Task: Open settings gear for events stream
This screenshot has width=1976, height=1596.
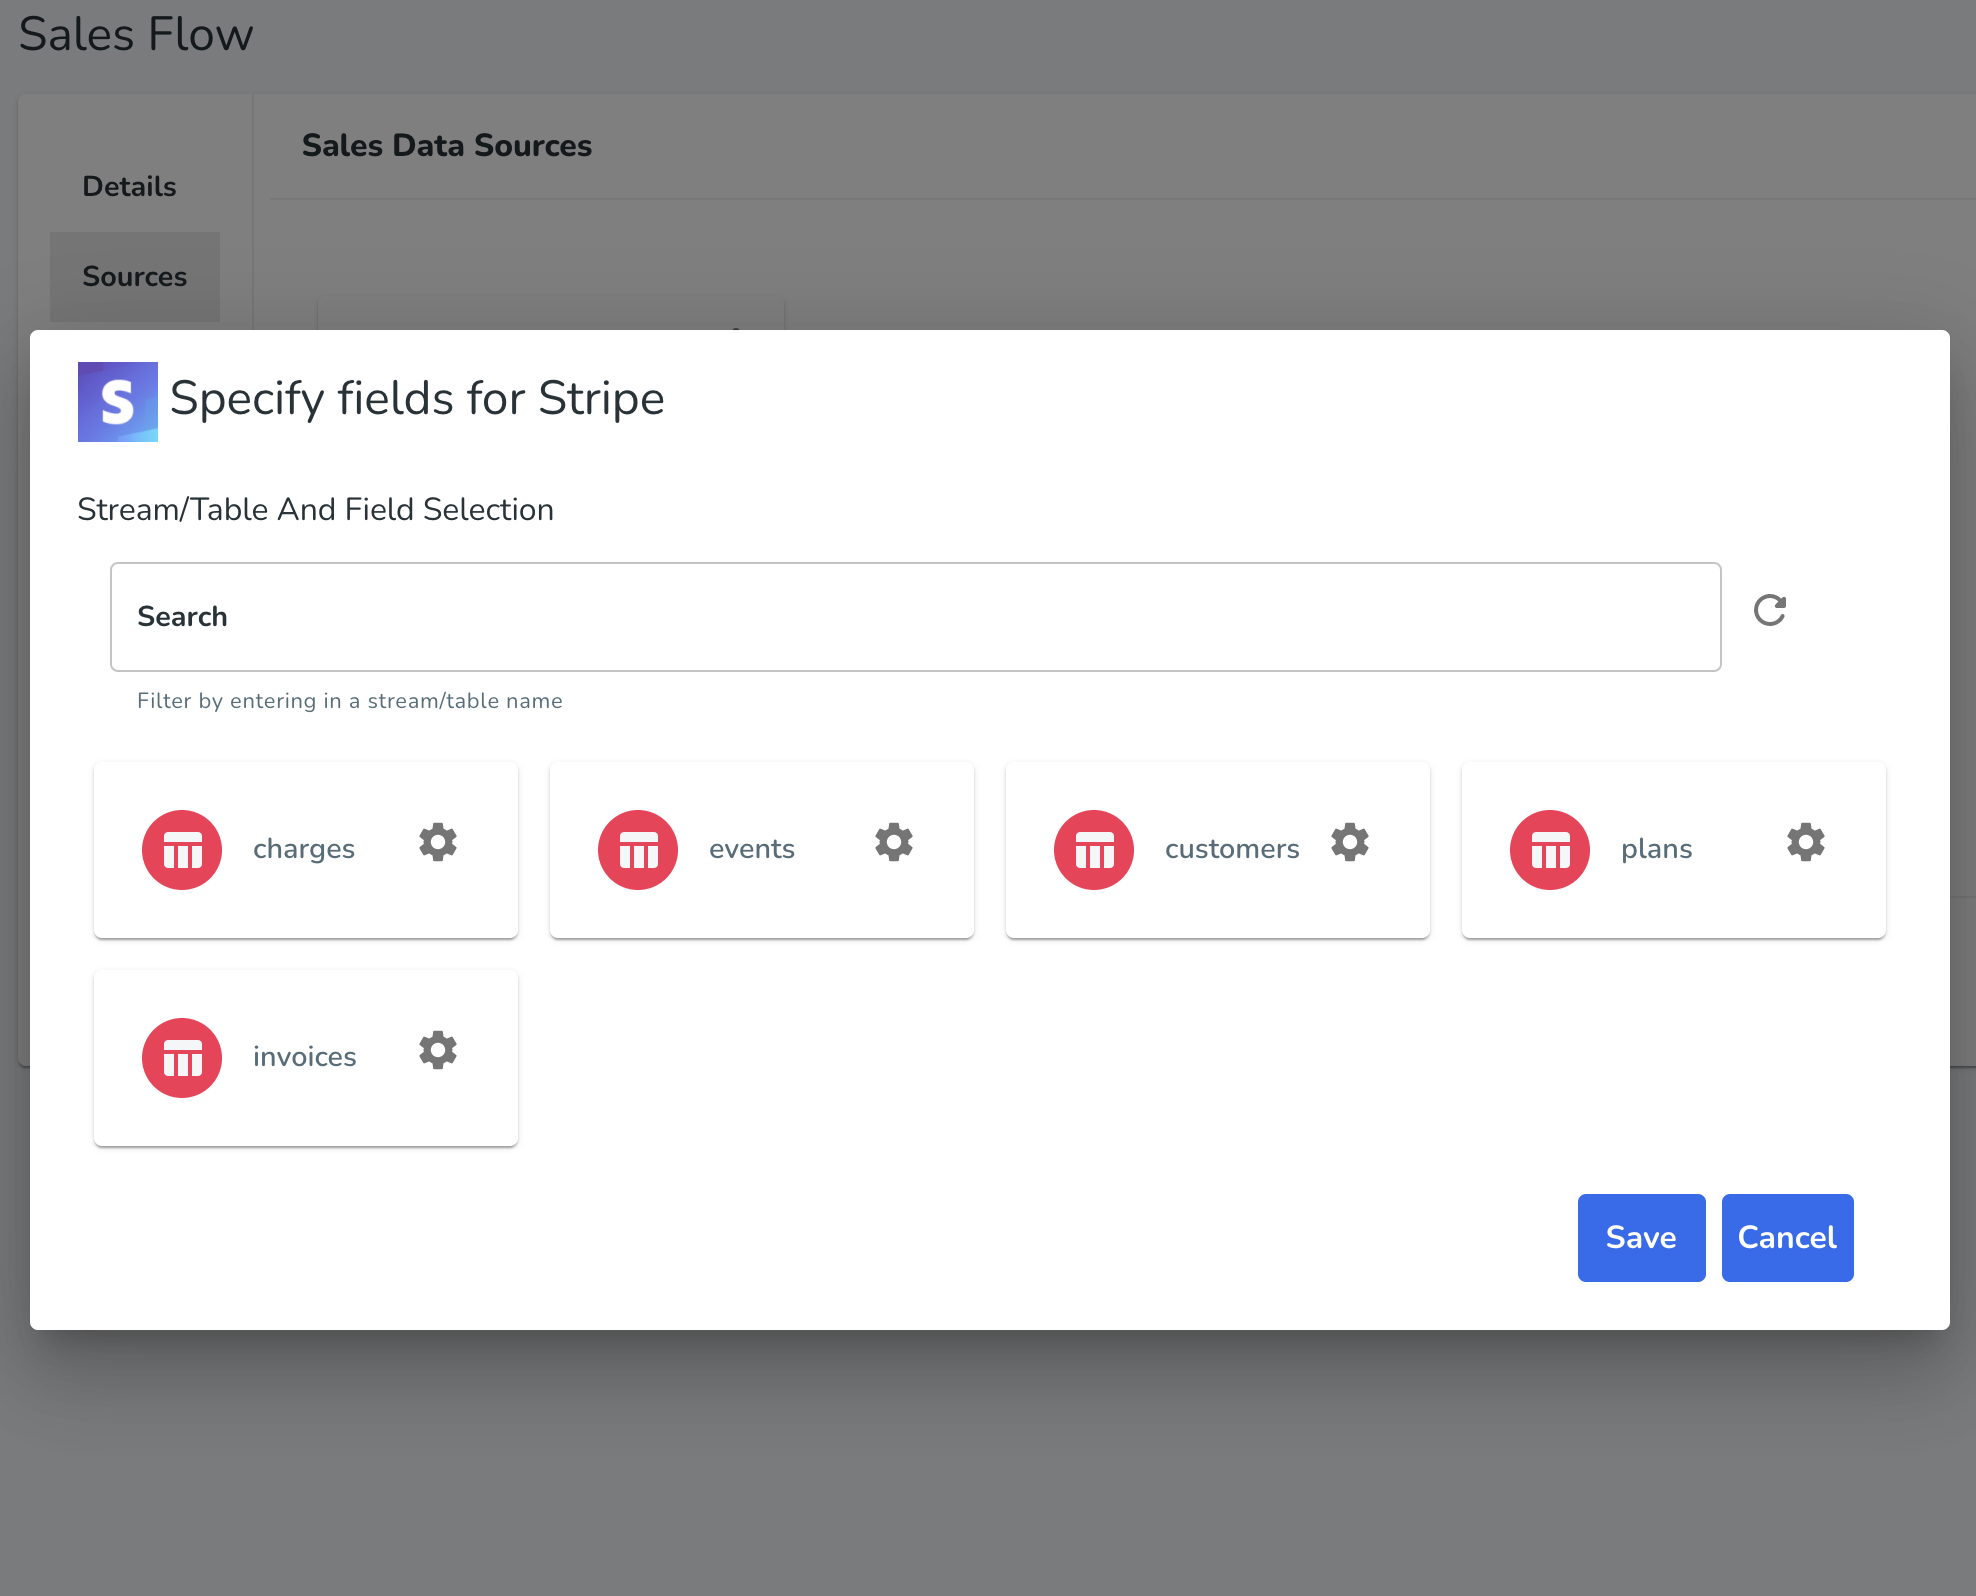Action: pos(894,843)
